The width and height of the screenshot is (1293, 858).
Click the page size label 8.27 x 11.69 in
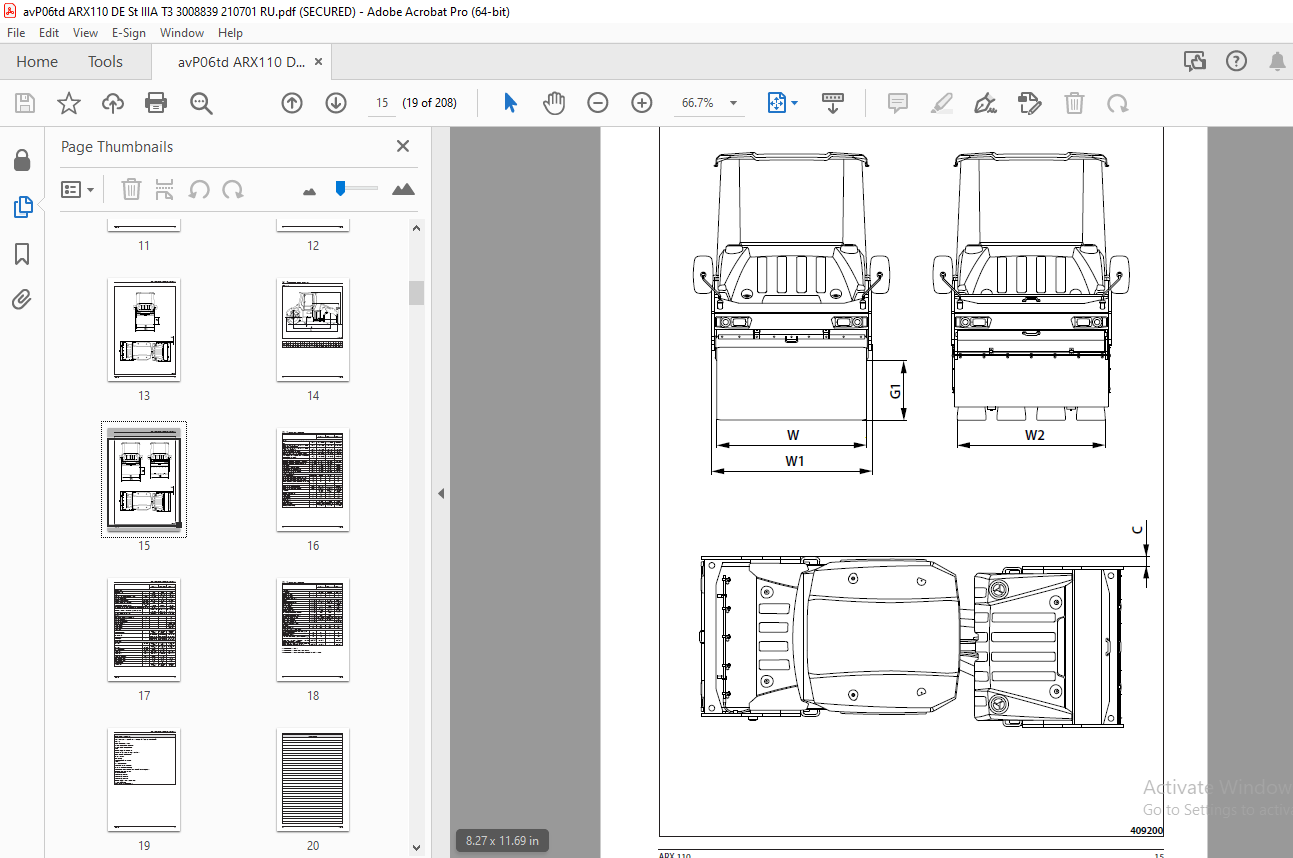pos(502,841)
